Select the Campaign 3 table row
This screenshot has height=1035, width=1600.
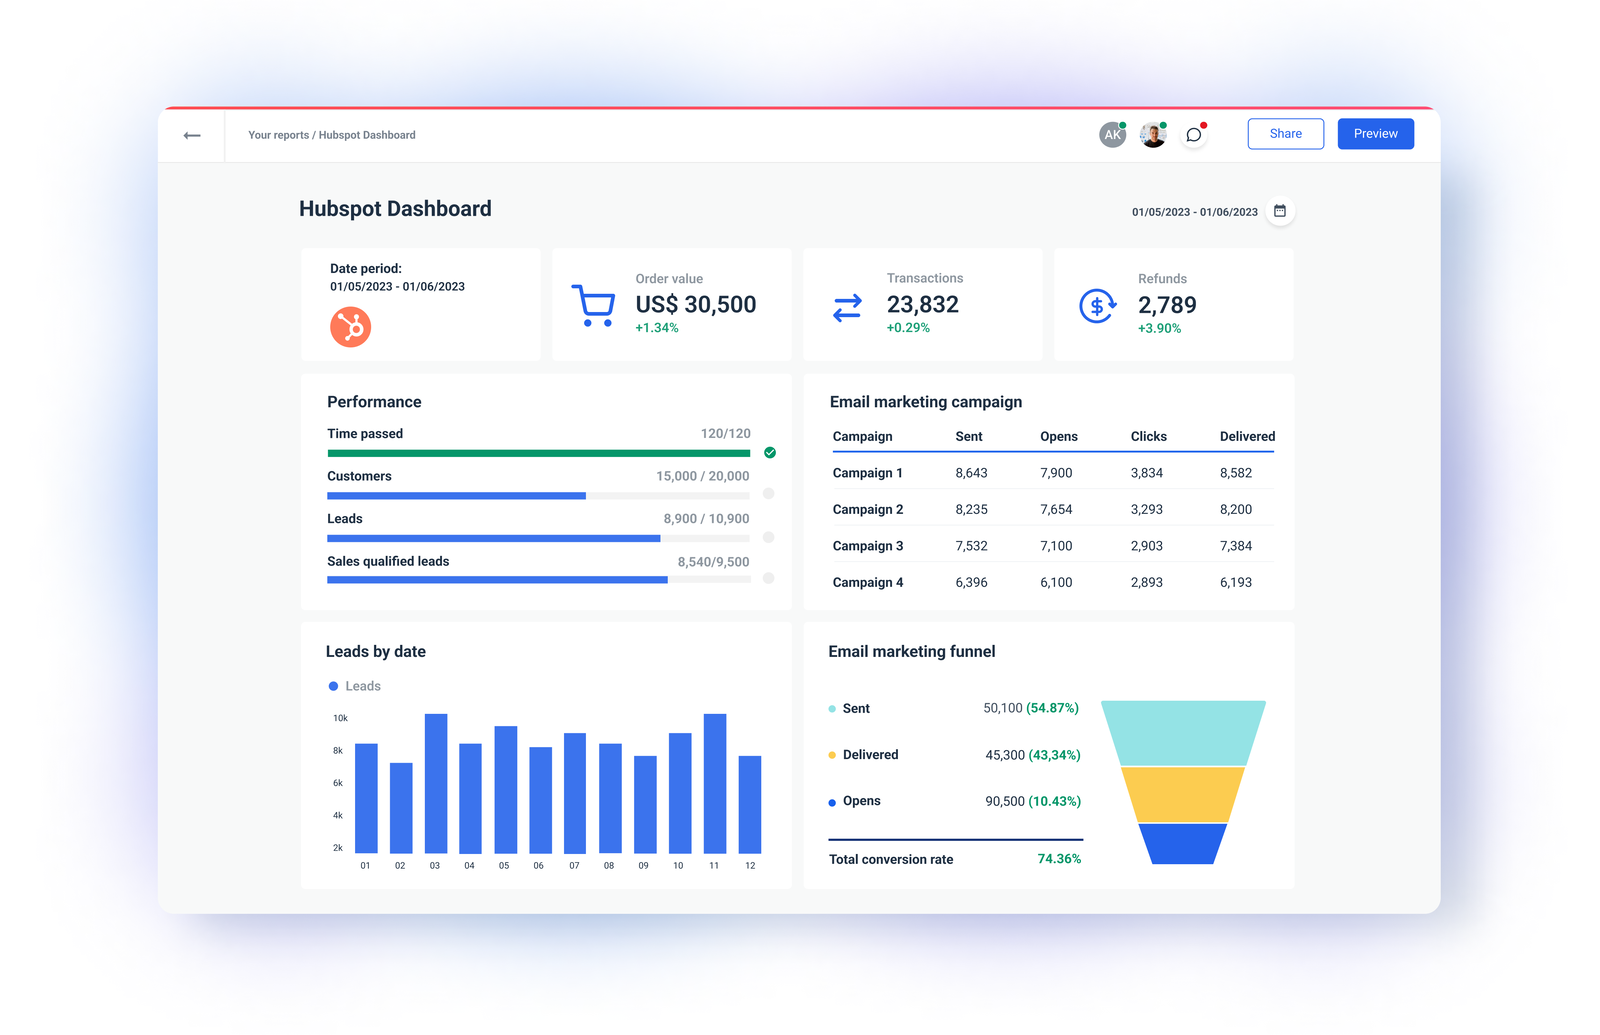[x=1048, y=545]
